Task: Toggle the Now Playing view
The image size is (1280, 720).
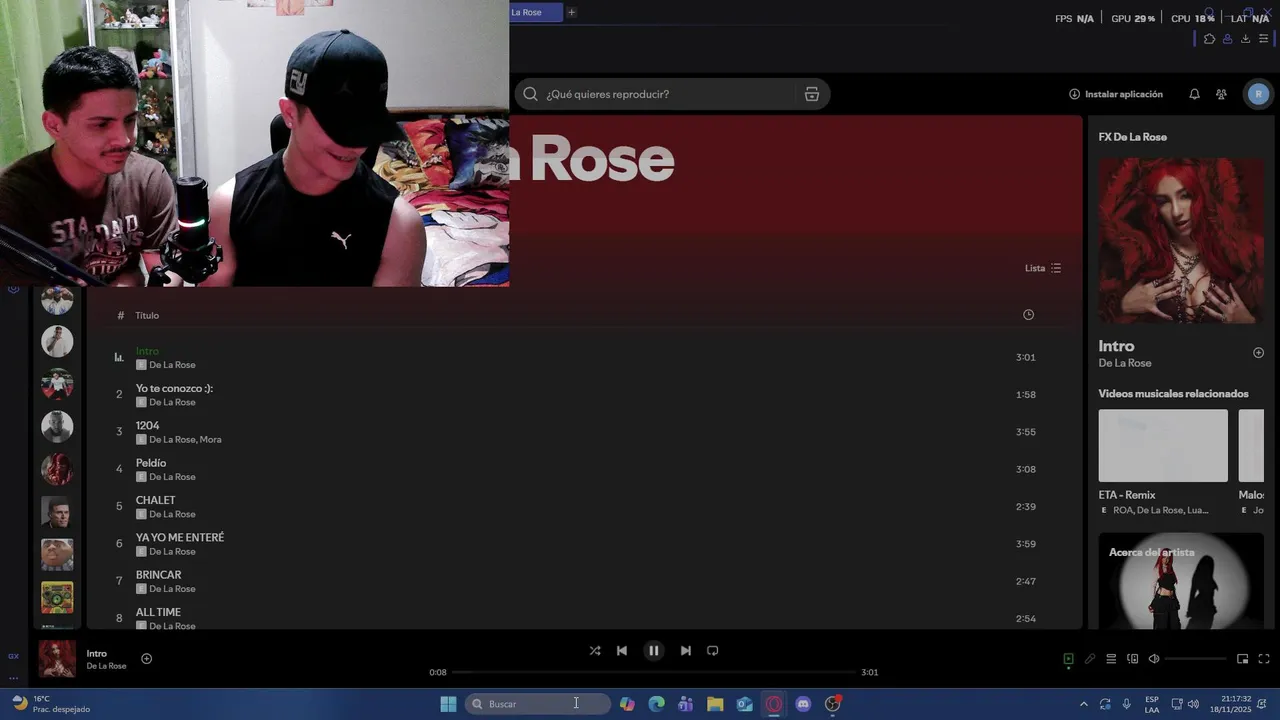Action: tap(1068, 659)
